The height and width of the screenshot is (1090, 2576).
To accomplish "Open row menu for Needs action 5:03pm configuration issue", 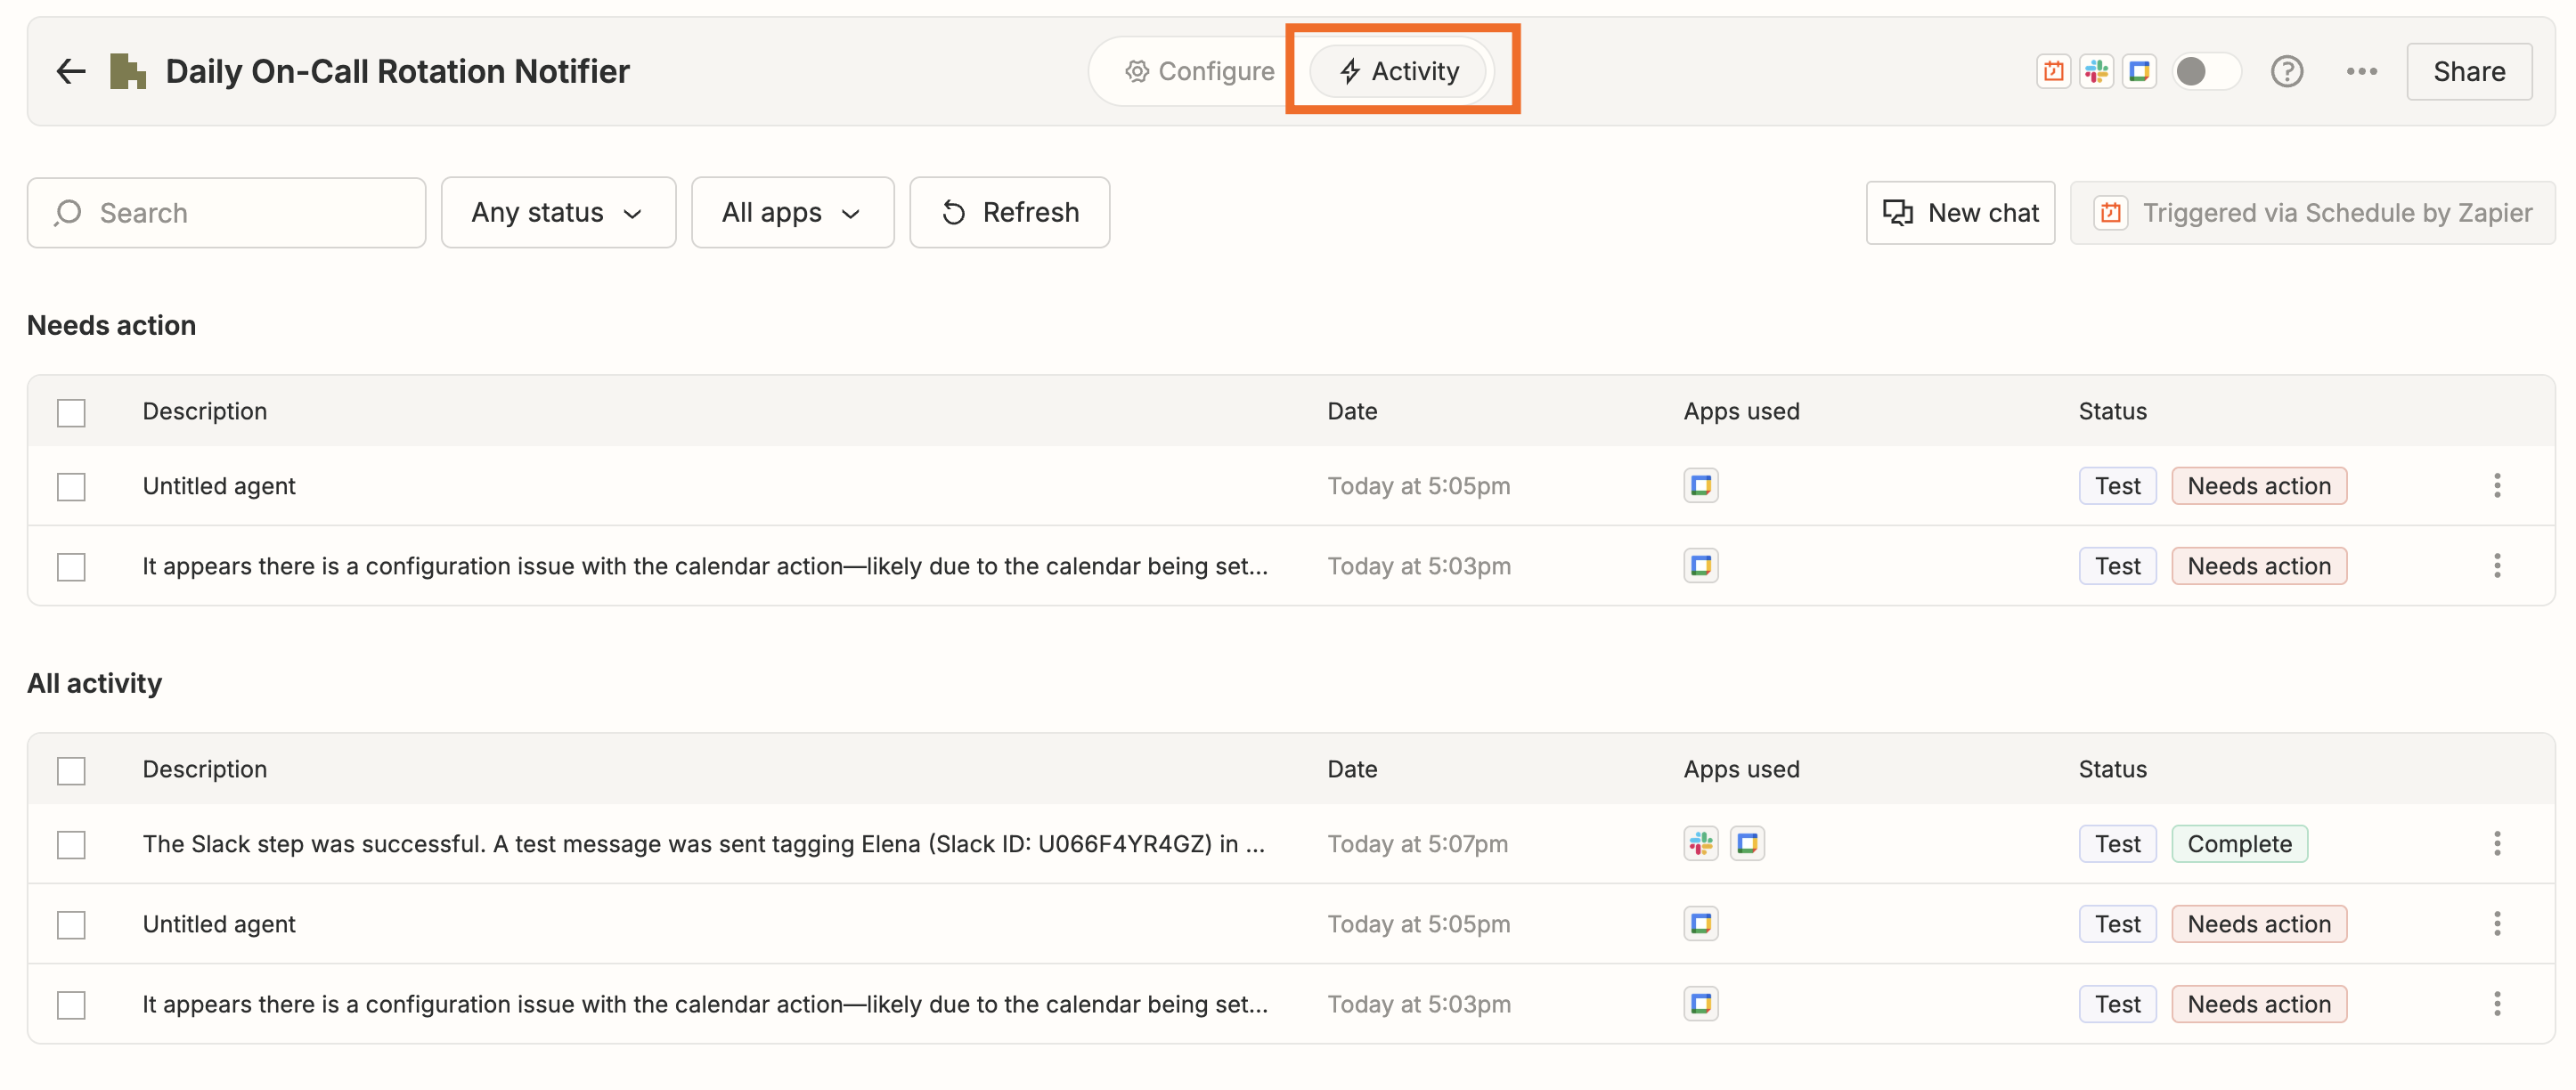I will [2496, 566].
